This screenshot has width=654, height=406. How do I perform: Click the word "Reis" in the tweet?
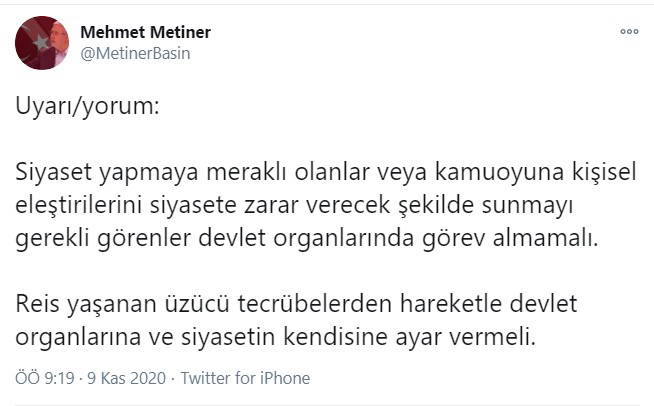coord(35,303)
